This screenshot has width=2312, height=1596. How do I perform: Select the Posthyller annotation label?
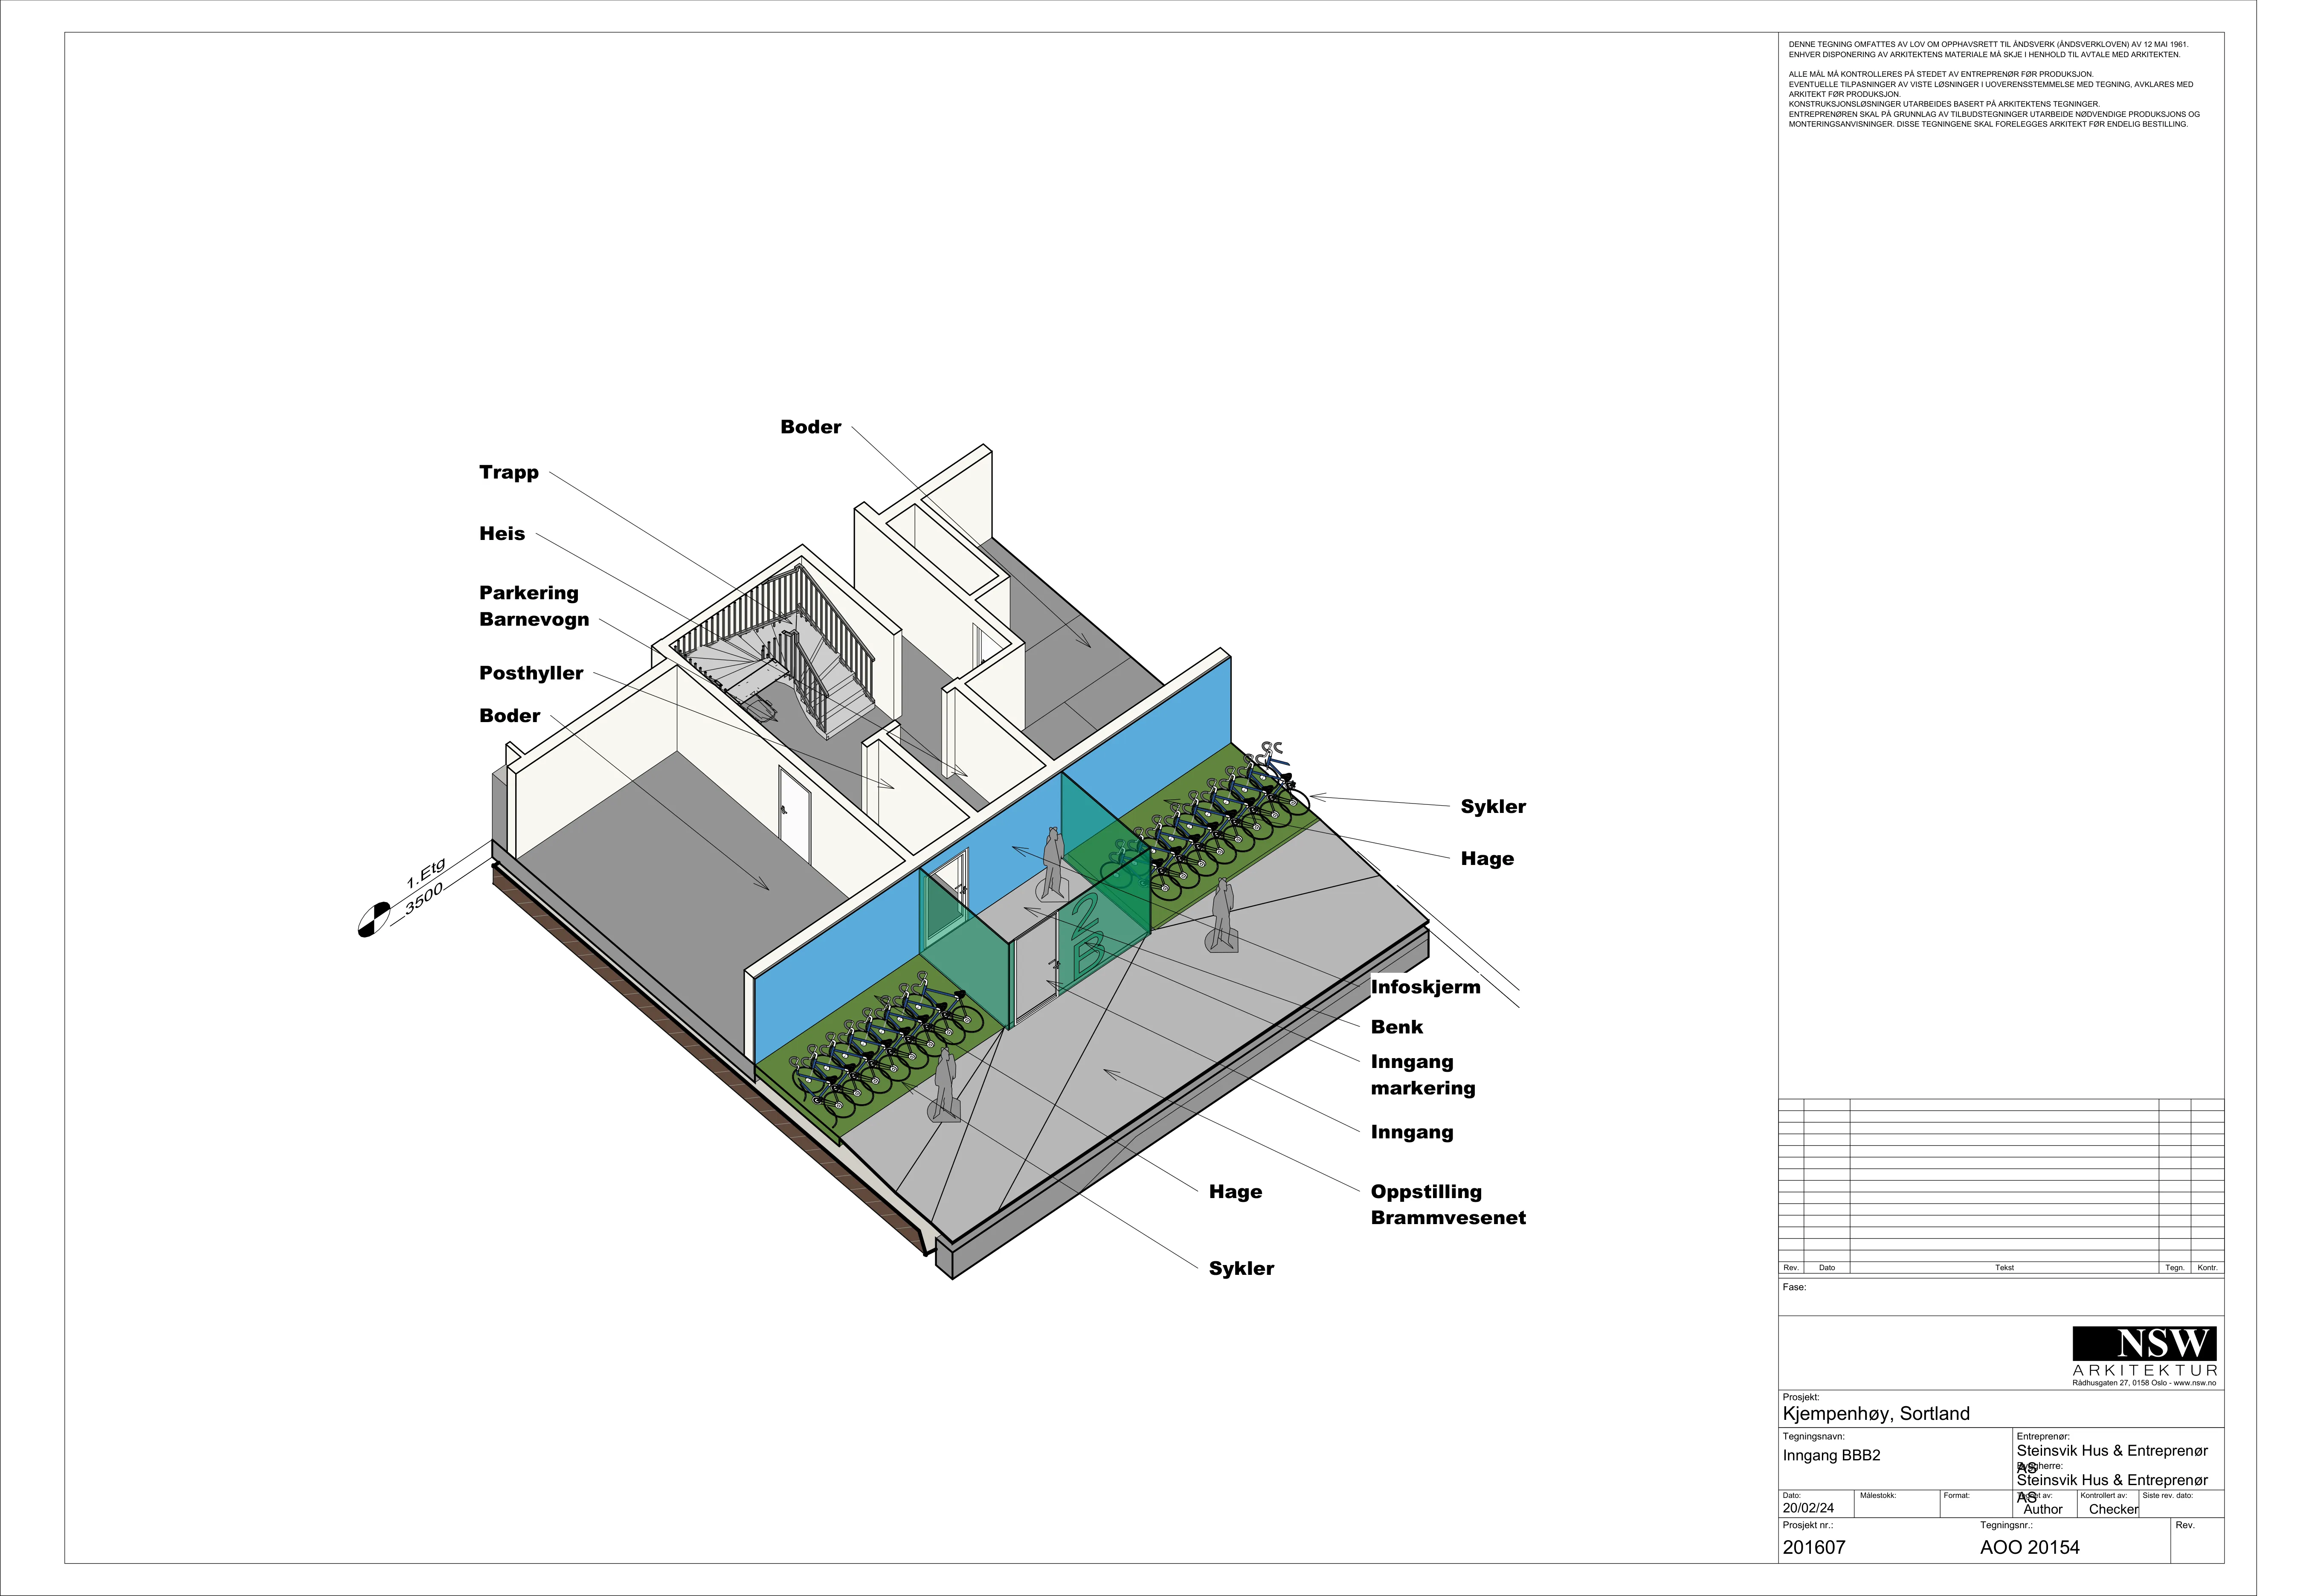[x=531, y=673]
